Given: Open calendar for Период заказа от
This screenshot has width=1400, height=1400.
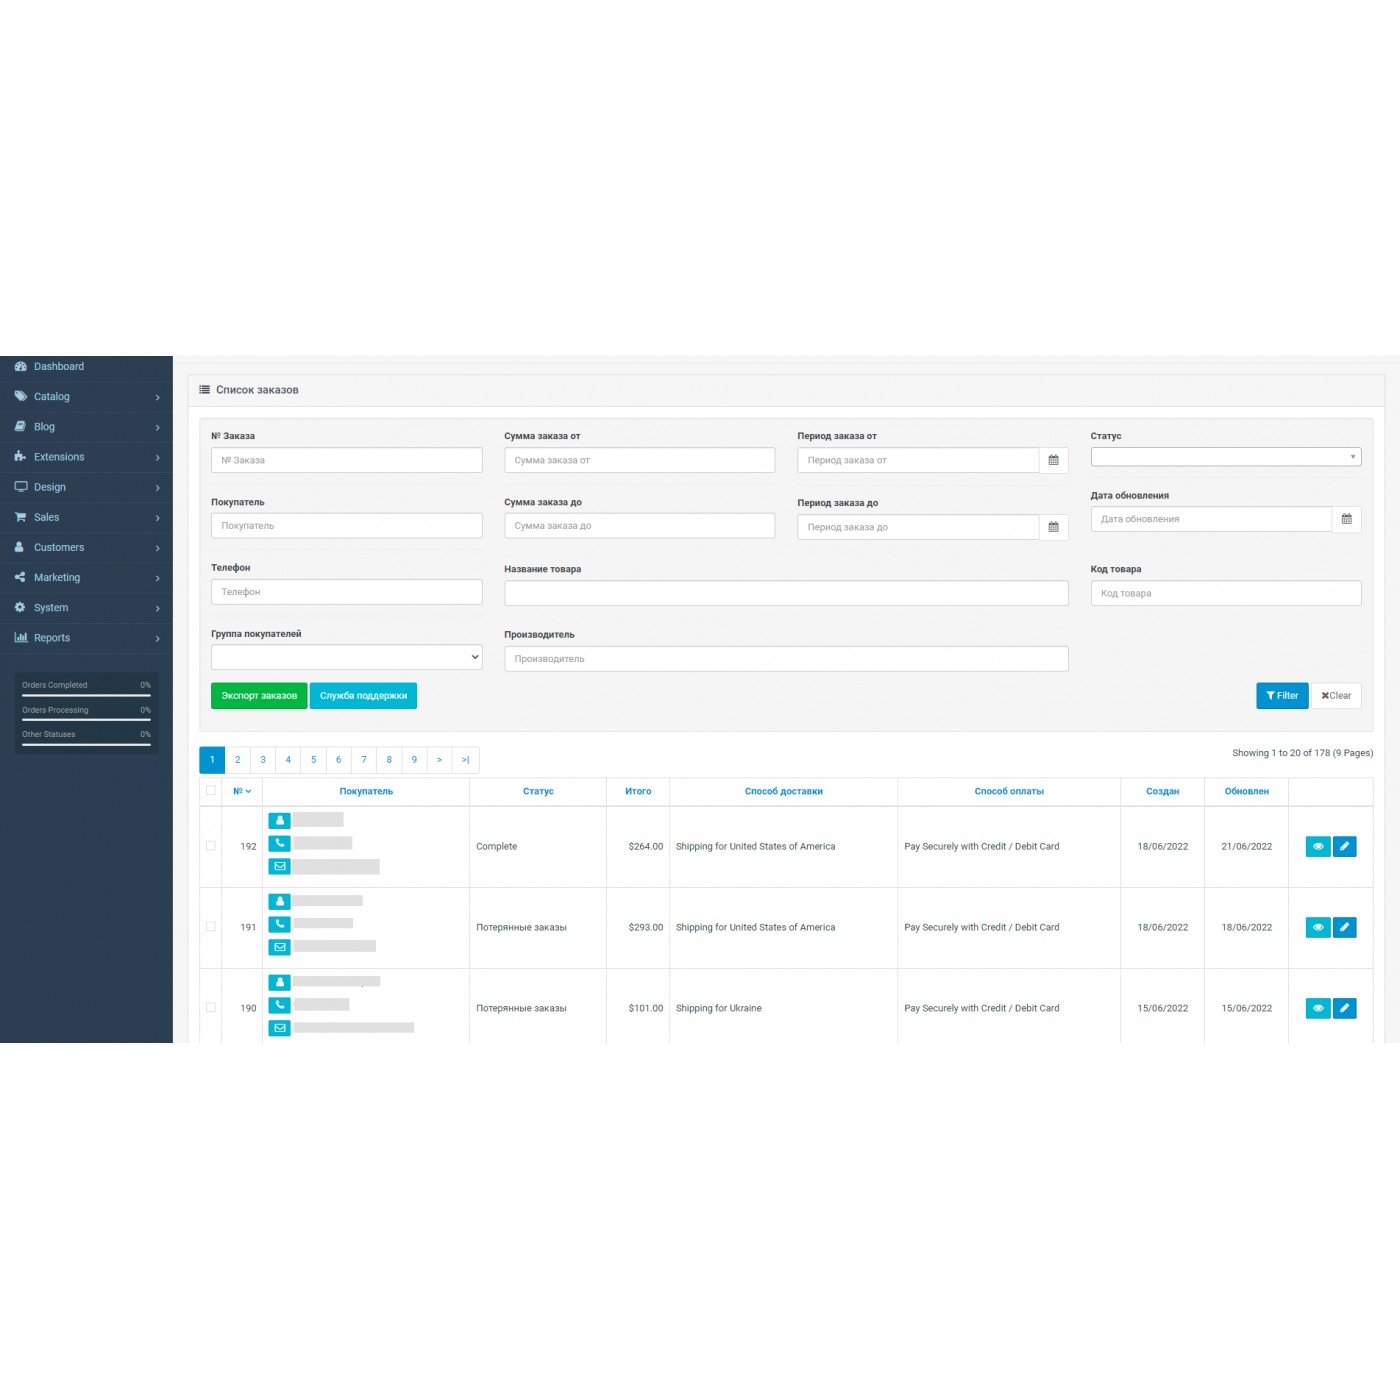Looking at the screenshot, I should pyautogui.click(x=1053, y=461).
